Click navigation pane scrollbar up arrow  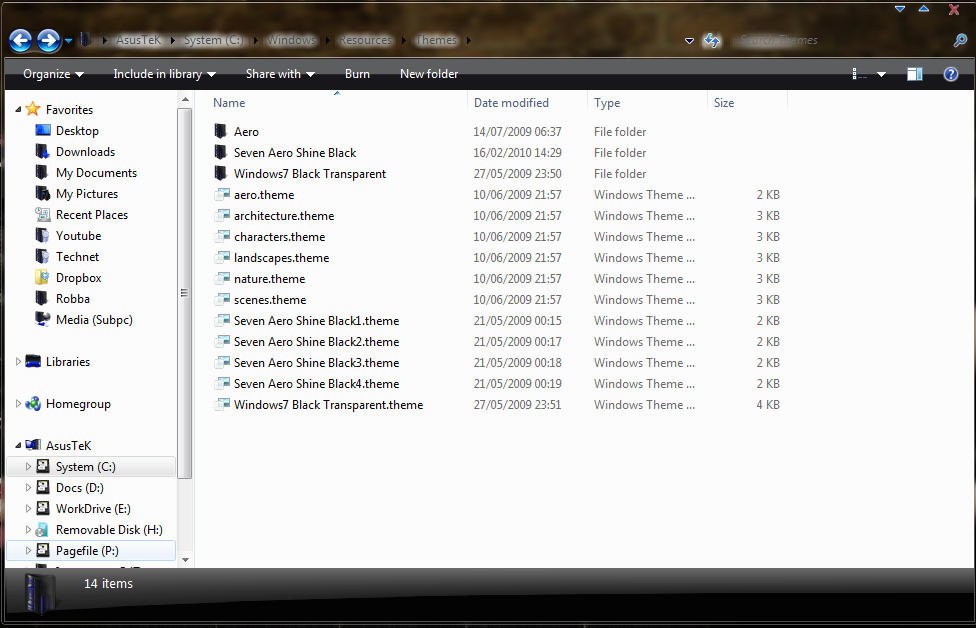pyautogui.click(x=185, y=100)
